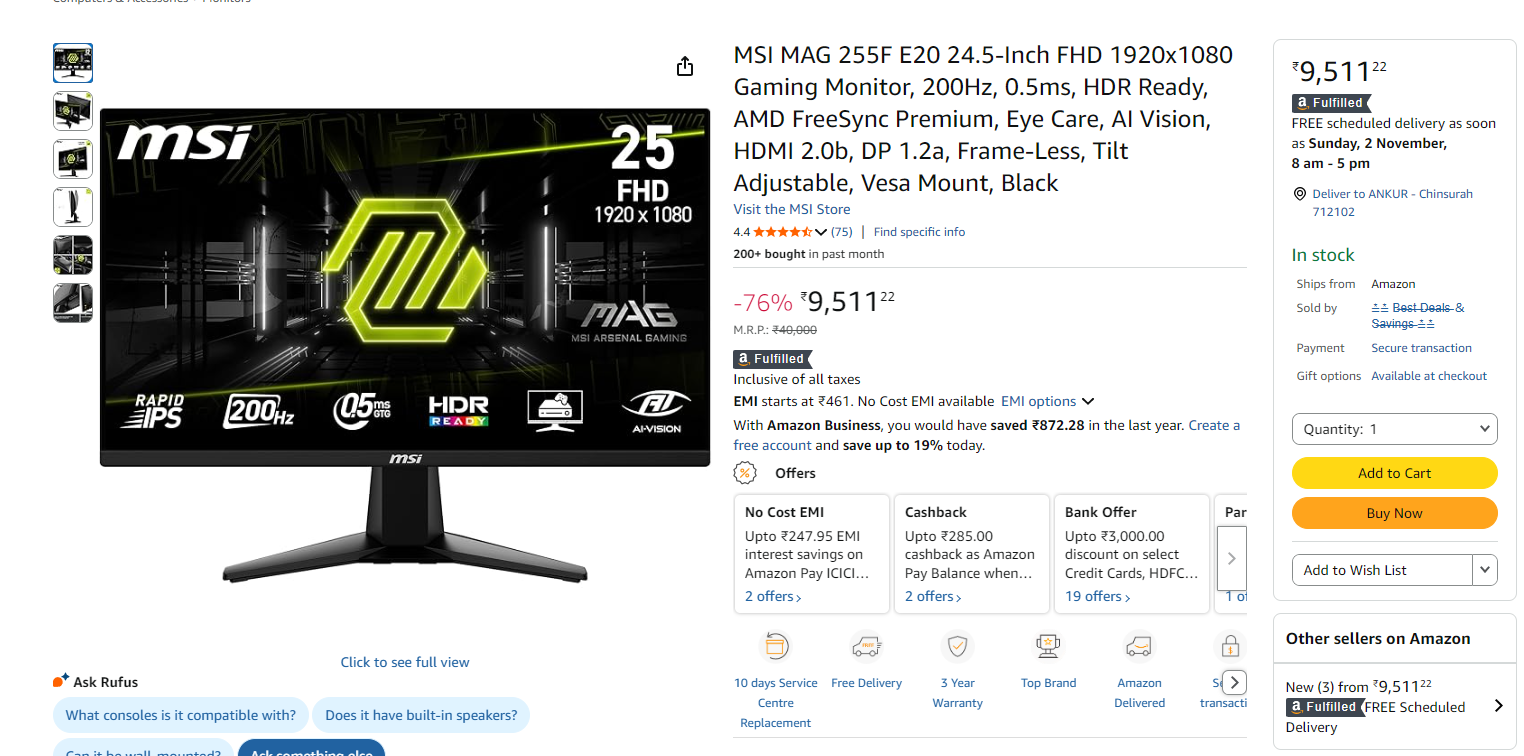Open the Quantity dropdown
The image size is (1524, 756).
[1395, 429]
